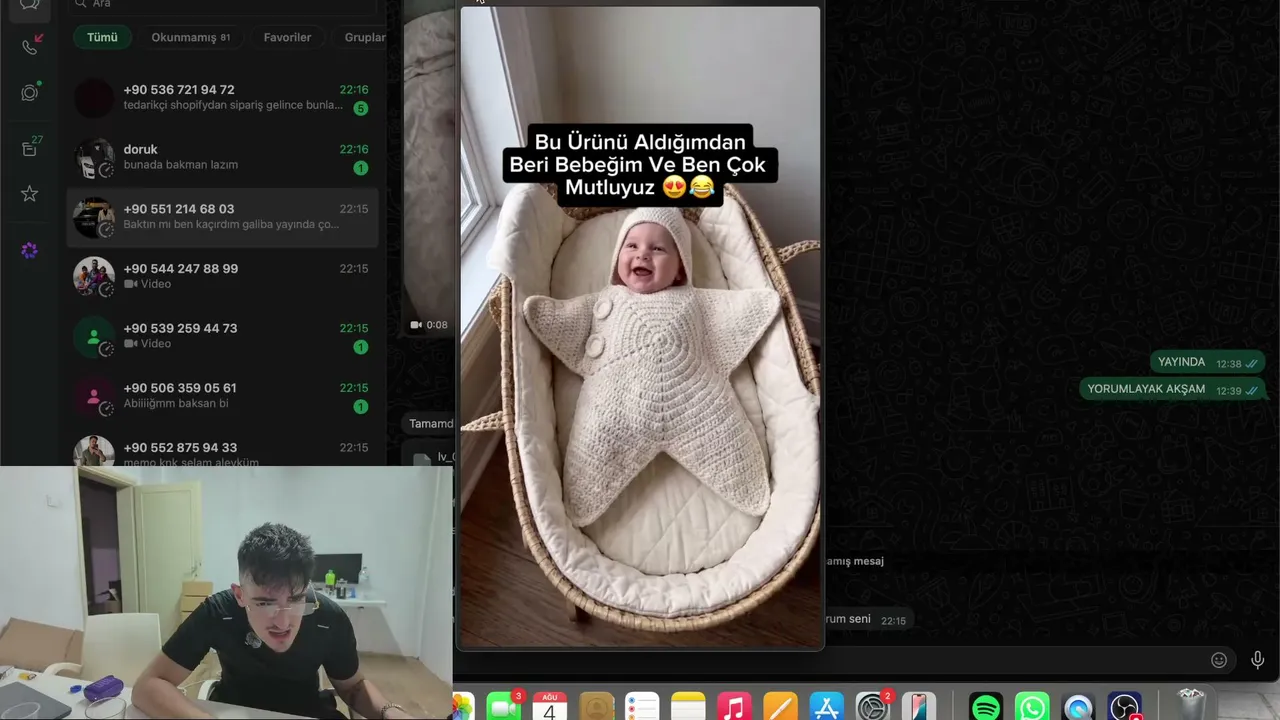Click message preview 'bunada bakman lazım'
The image size is (1280, 720).
[x=181, y=165]
